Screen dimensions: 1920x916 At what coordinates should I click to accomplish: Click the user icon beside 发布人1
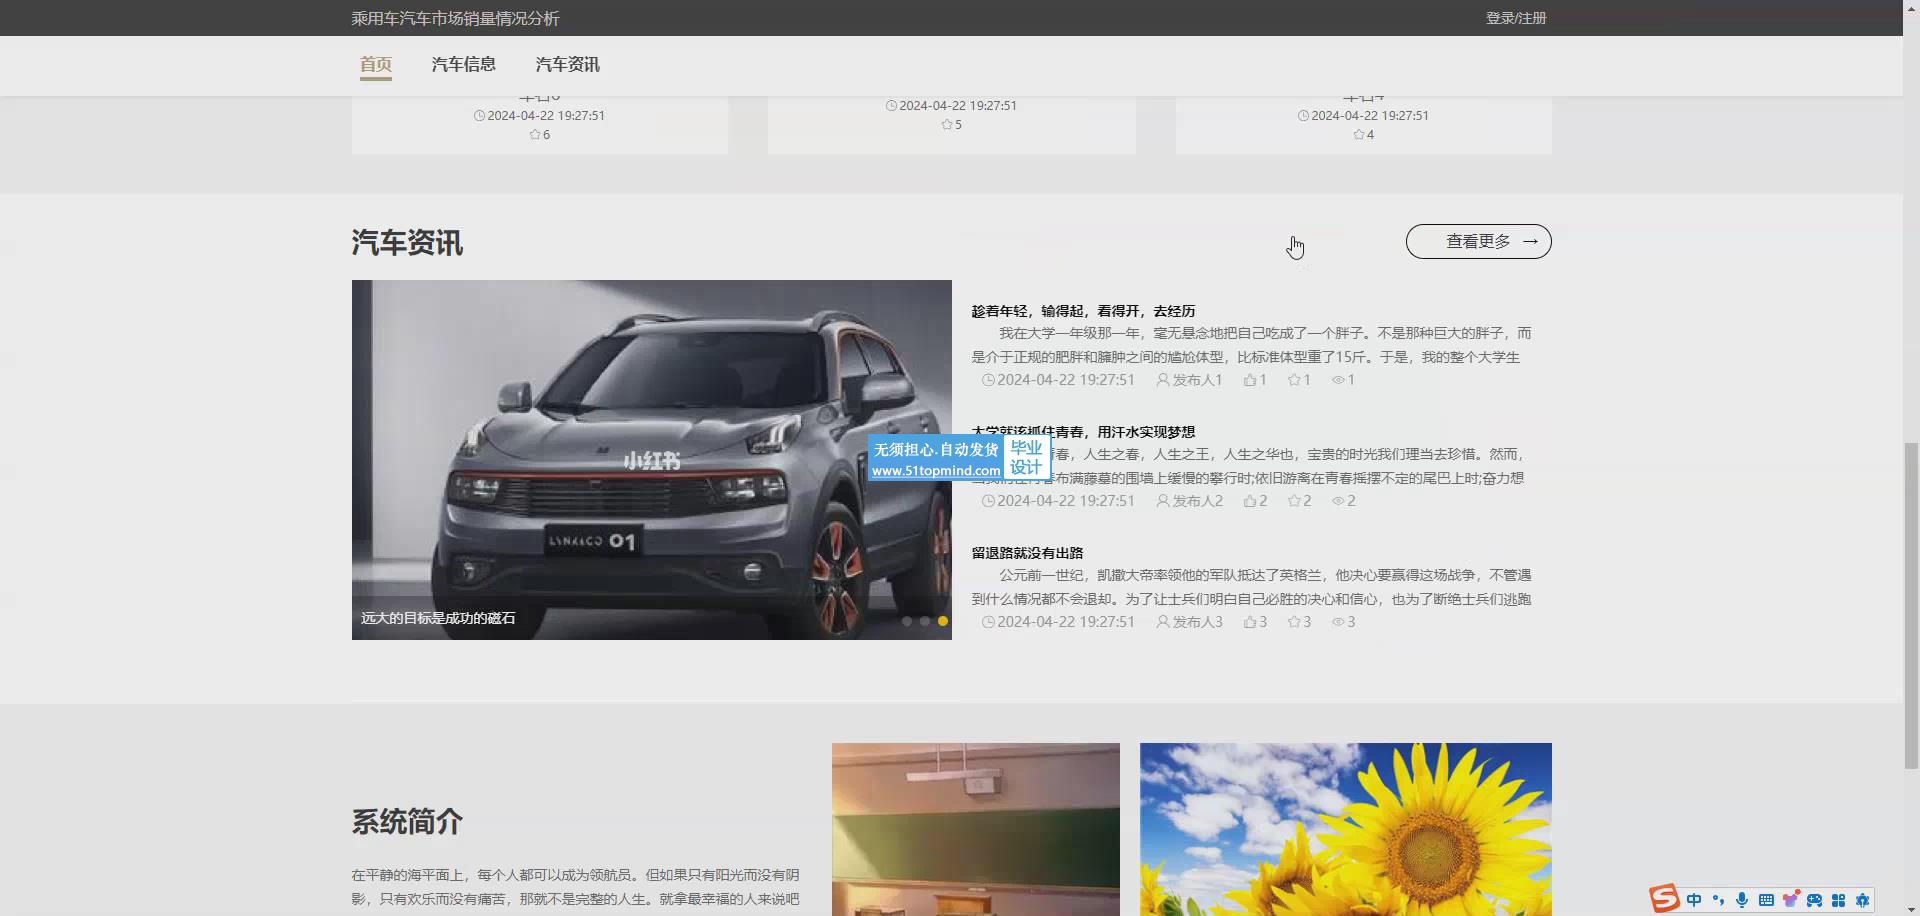[1163, 380]
